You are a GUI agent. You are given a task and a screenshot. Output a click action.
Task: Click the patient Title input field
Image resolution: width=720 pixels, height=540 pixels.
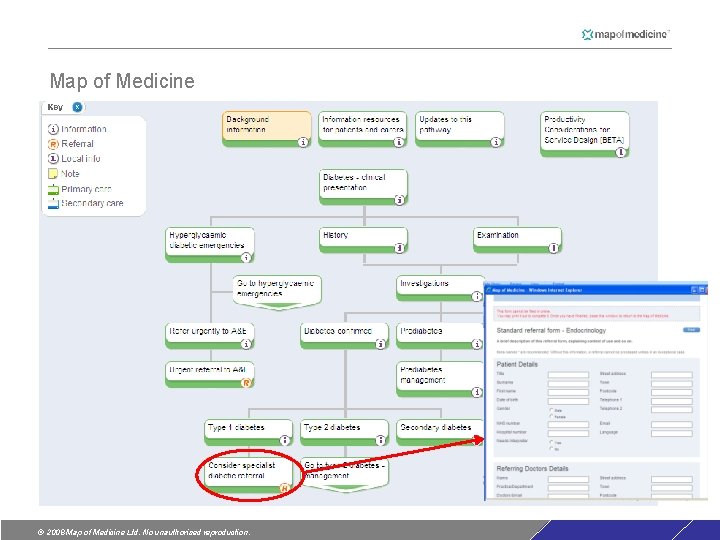click(568, 375)
